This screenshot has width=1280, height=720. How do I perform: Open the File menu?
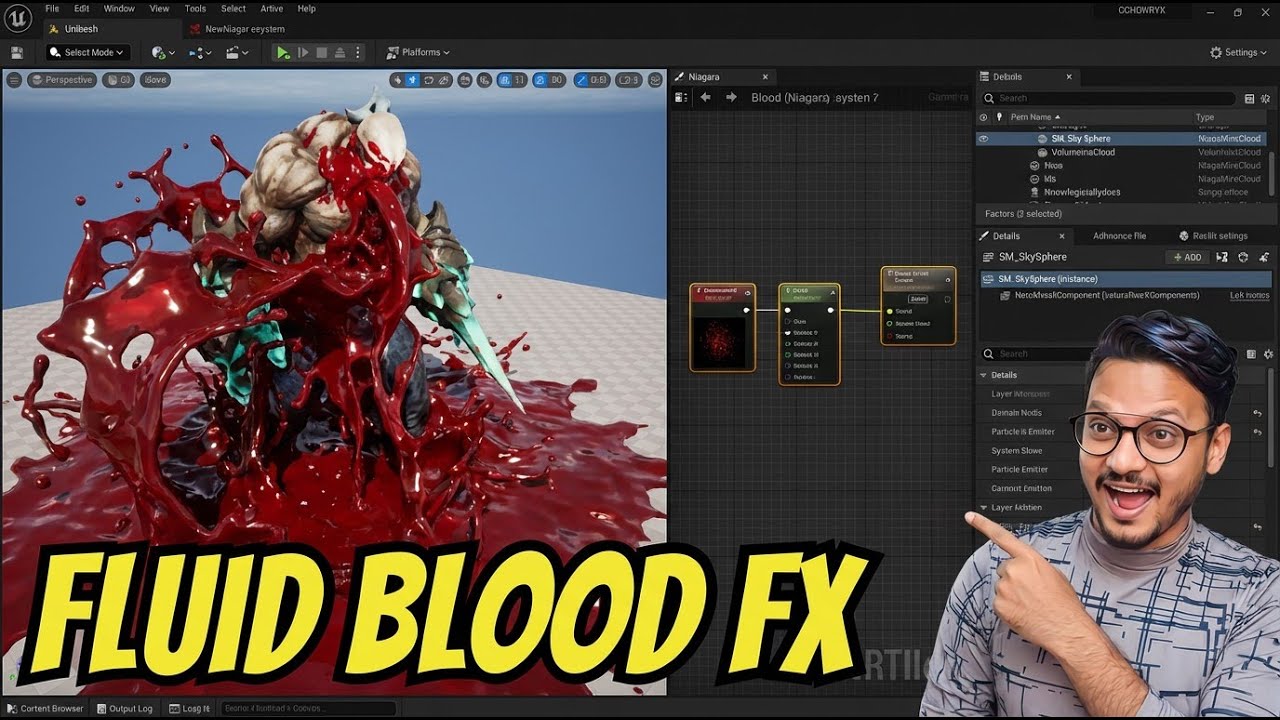coord(52,8)
